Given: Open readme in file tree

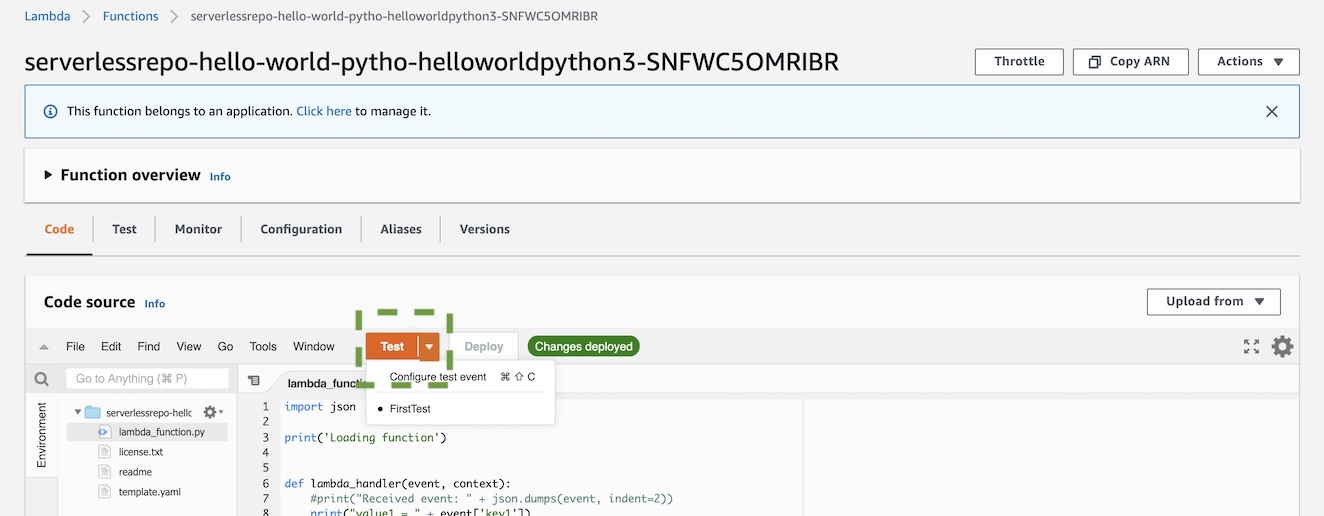Looking at the screenshot, I should coord(135,472).
